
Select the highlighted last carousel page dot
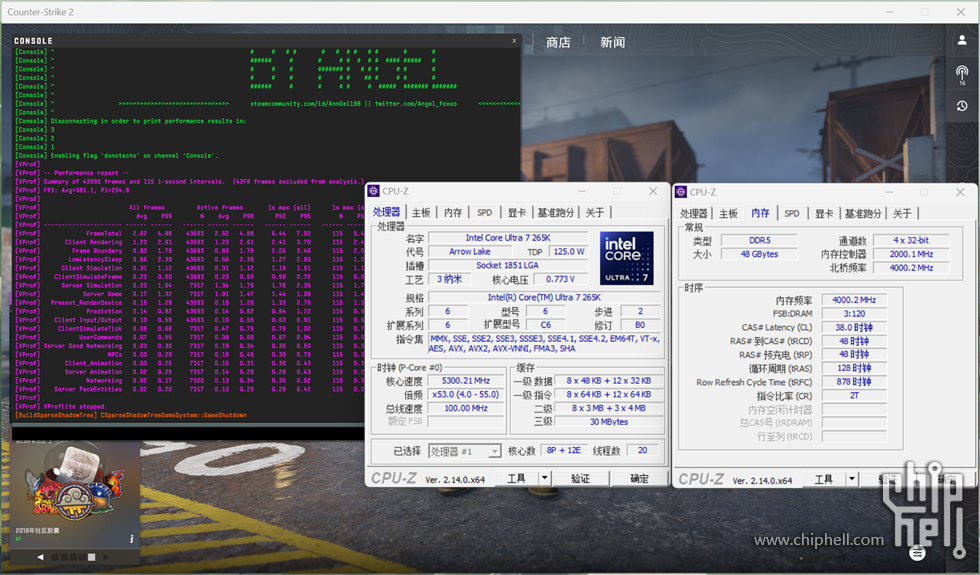91,557
